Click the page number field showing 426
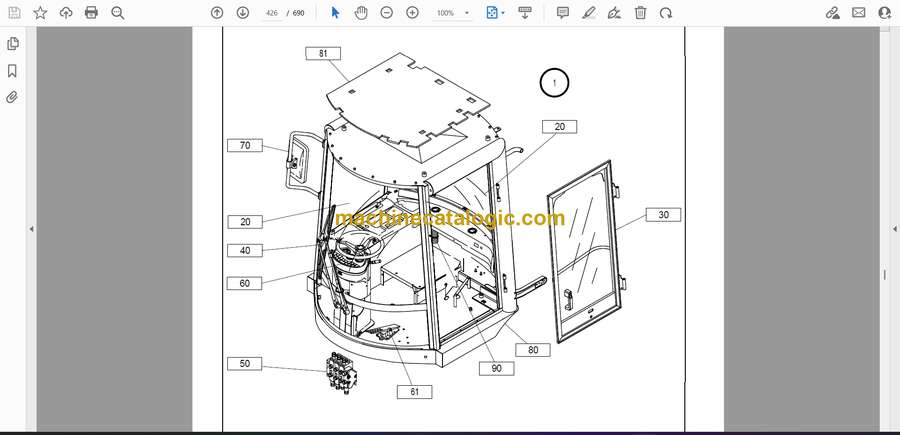The height and width of the screenshot is (435, 900). pos(271,13)
